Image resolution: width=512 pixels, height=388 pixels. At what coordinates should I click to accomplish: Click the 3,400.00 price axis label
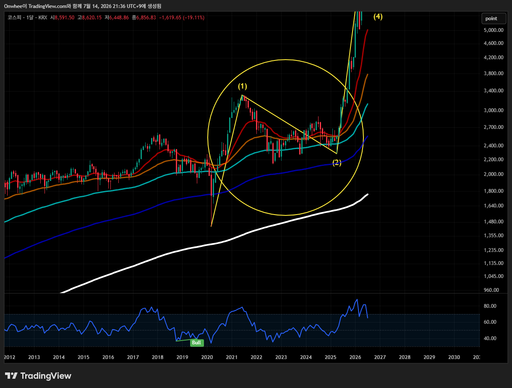click(x=494, y=91)
